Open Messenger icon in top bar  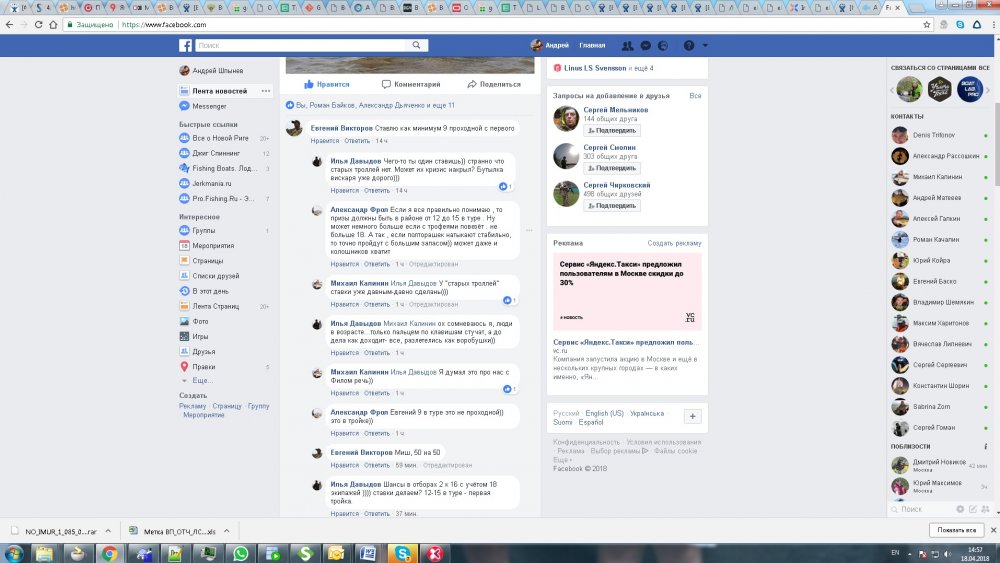pos(646,46)
